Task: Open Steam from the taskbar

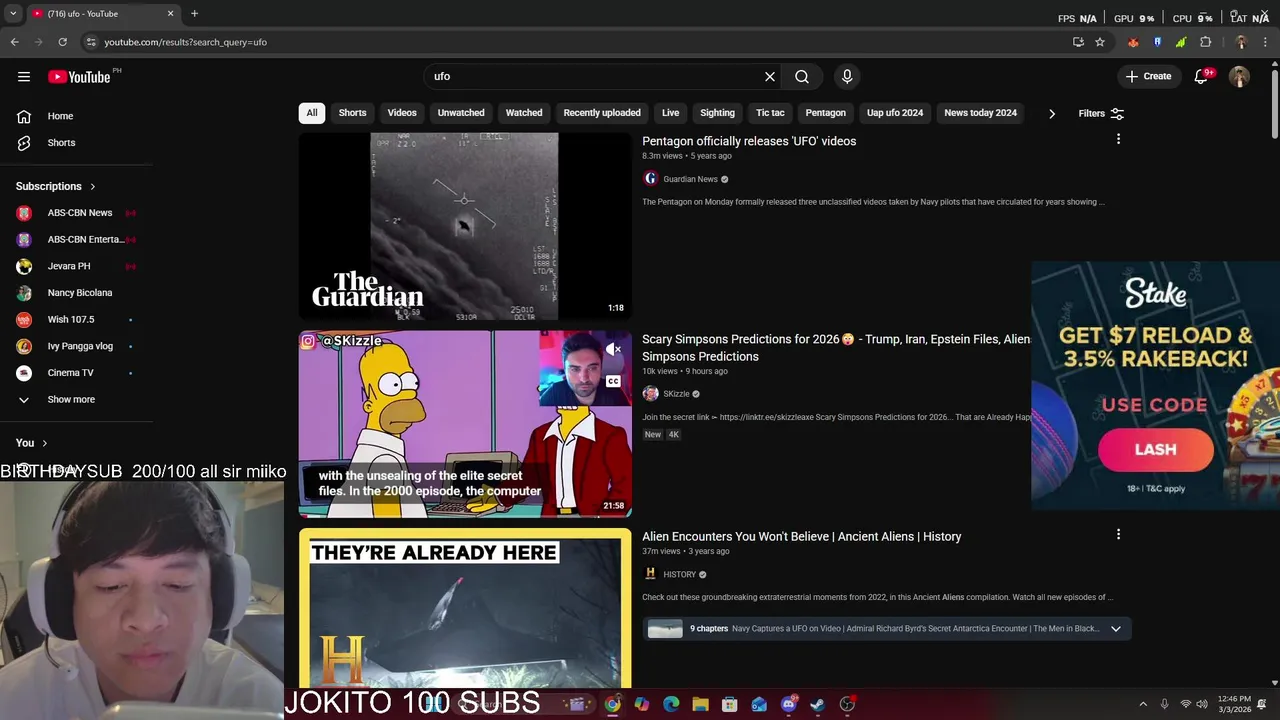Action: 817,704
